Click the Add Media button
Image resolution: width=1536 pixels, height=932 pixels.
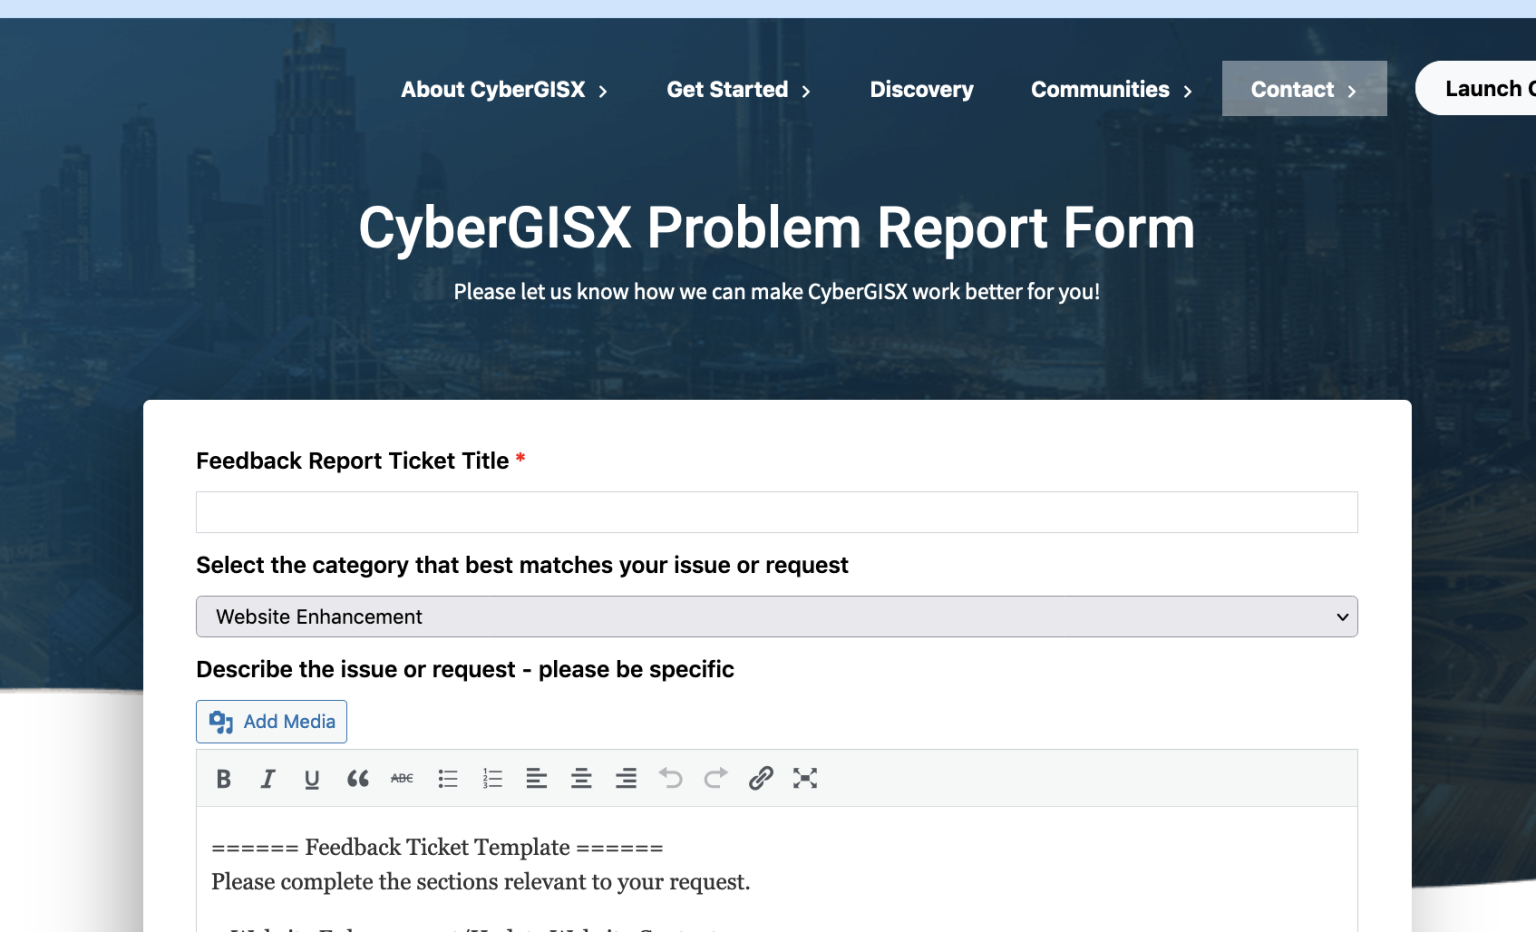point(271,721)
